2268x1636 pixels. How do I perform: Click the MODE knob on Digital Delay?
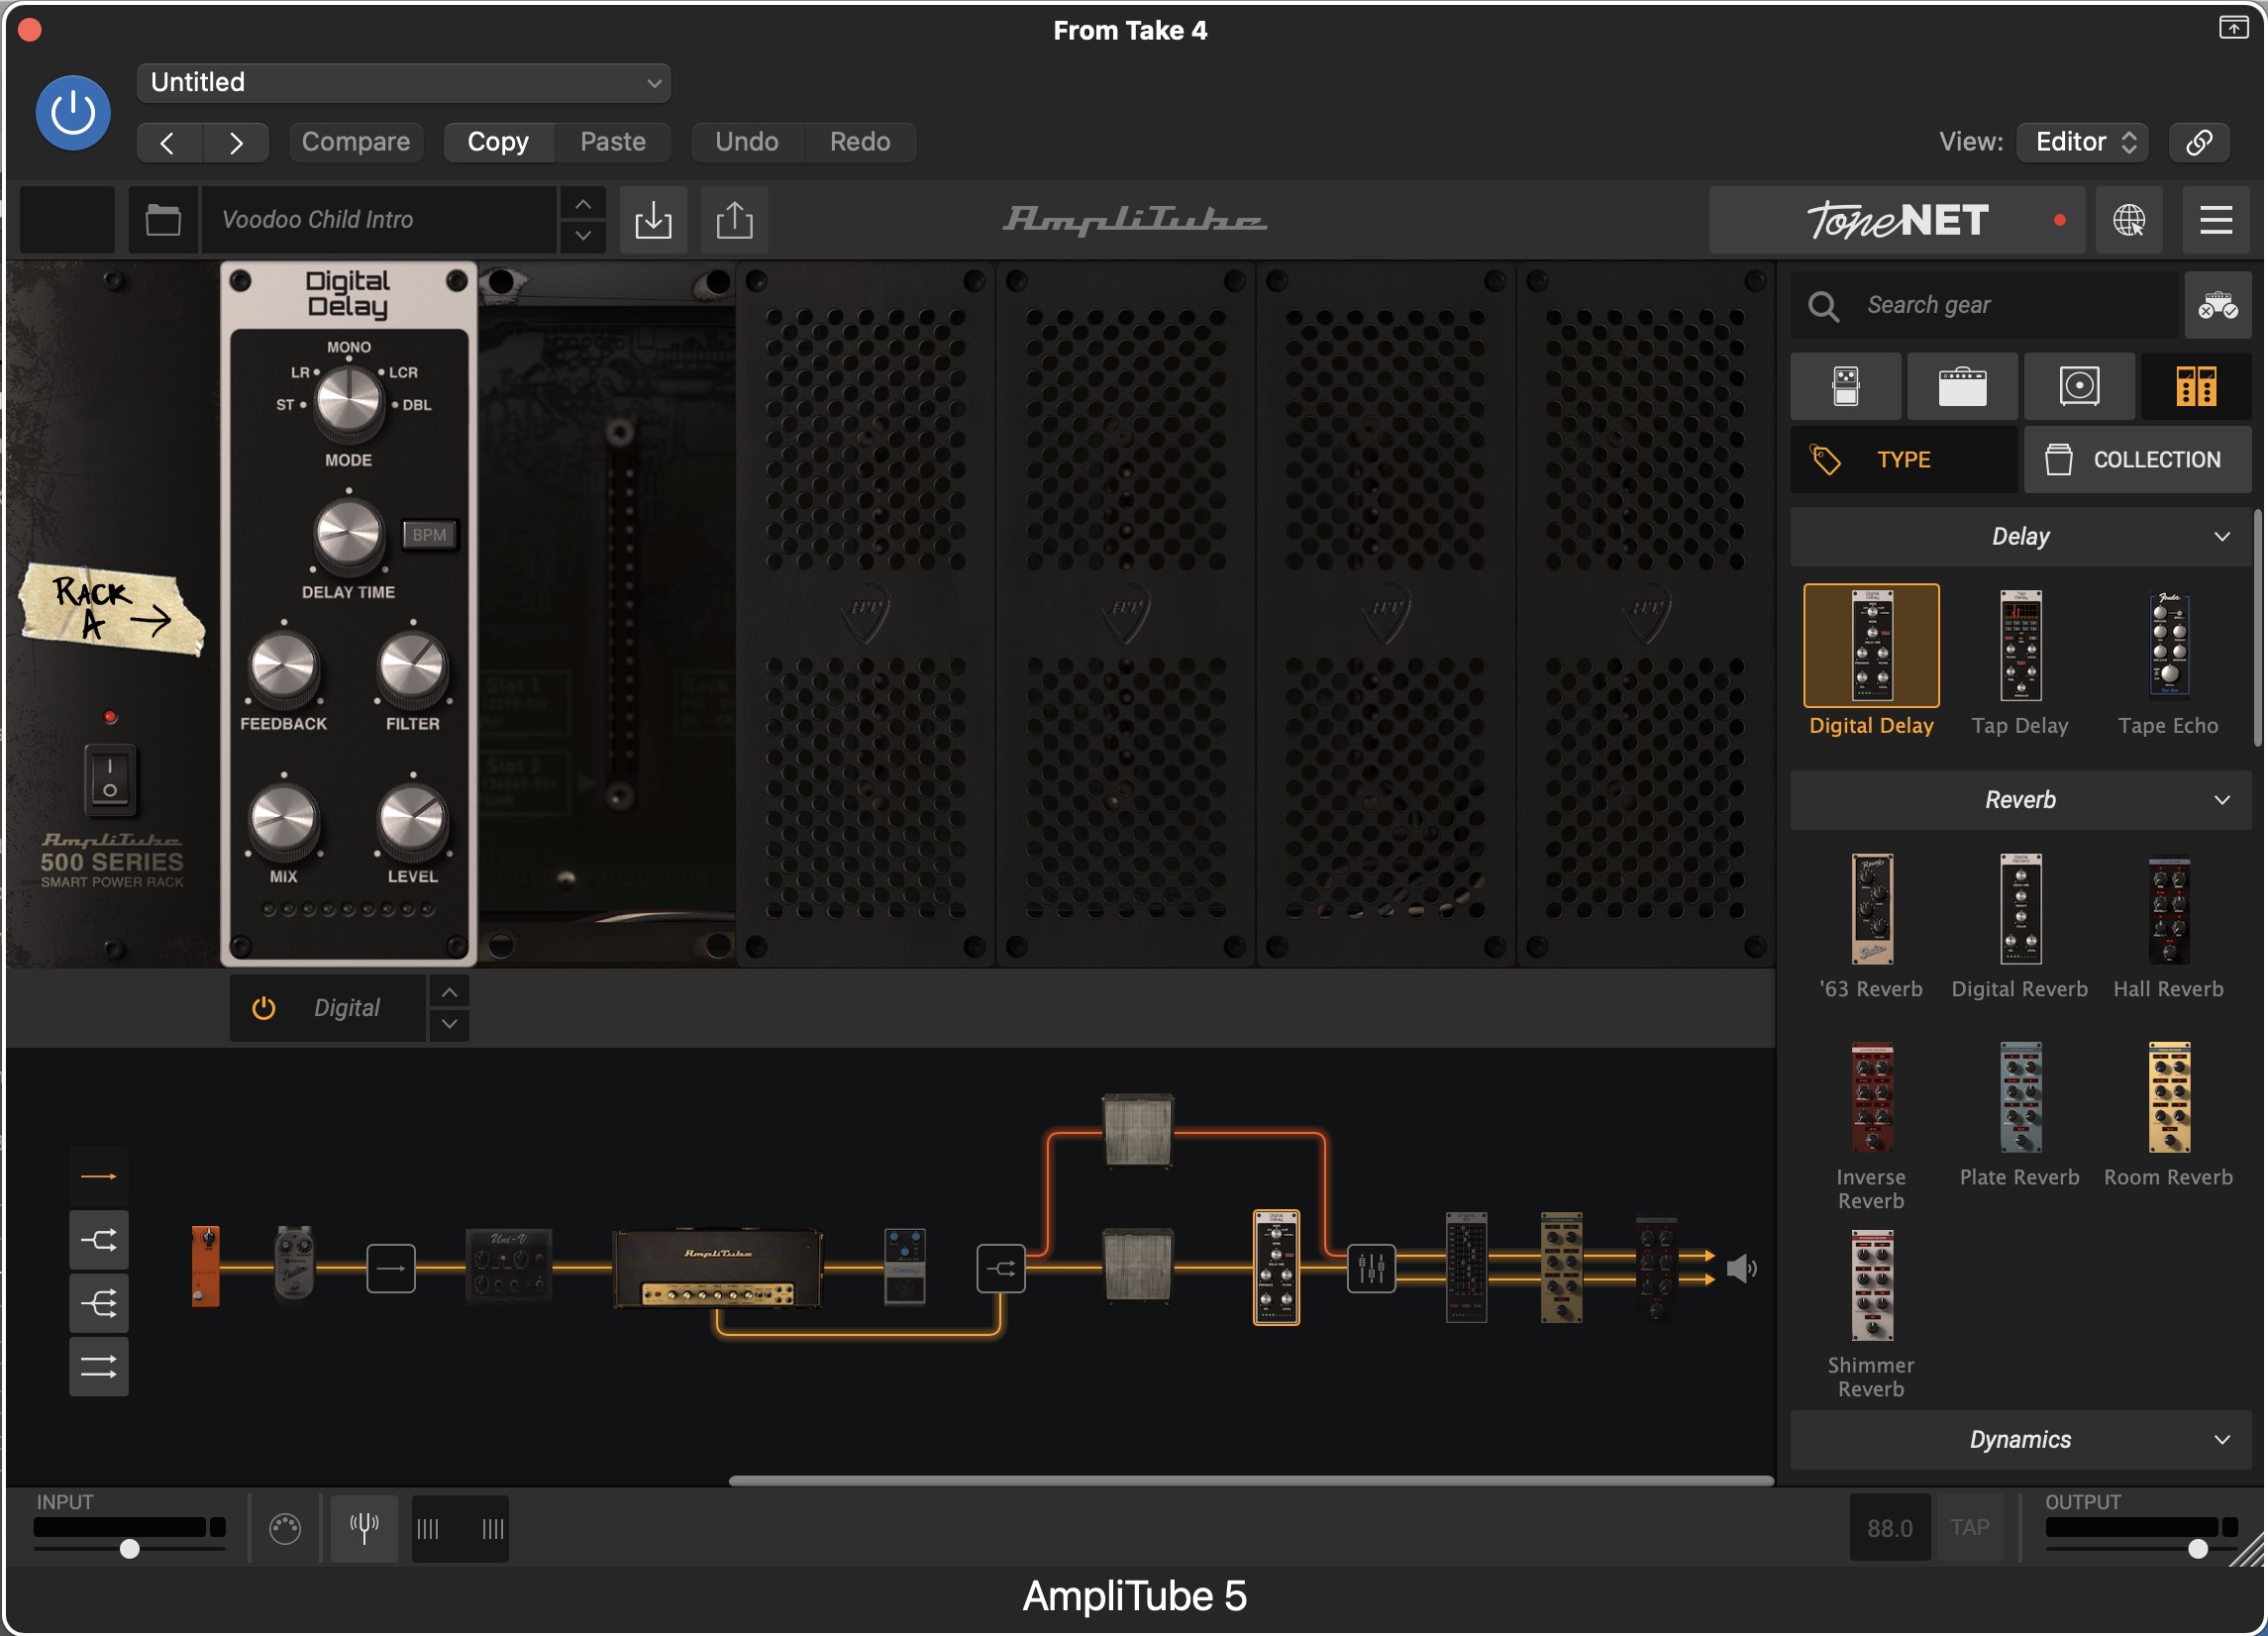coord(348,401)
